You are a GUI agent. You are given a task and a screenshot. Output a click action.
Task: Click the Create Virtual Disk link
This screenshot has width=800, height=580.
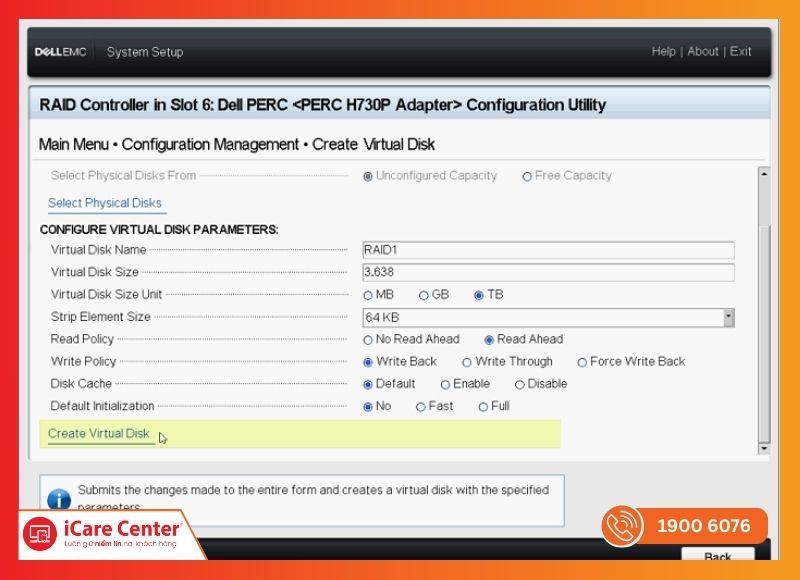tap(98, 434)
